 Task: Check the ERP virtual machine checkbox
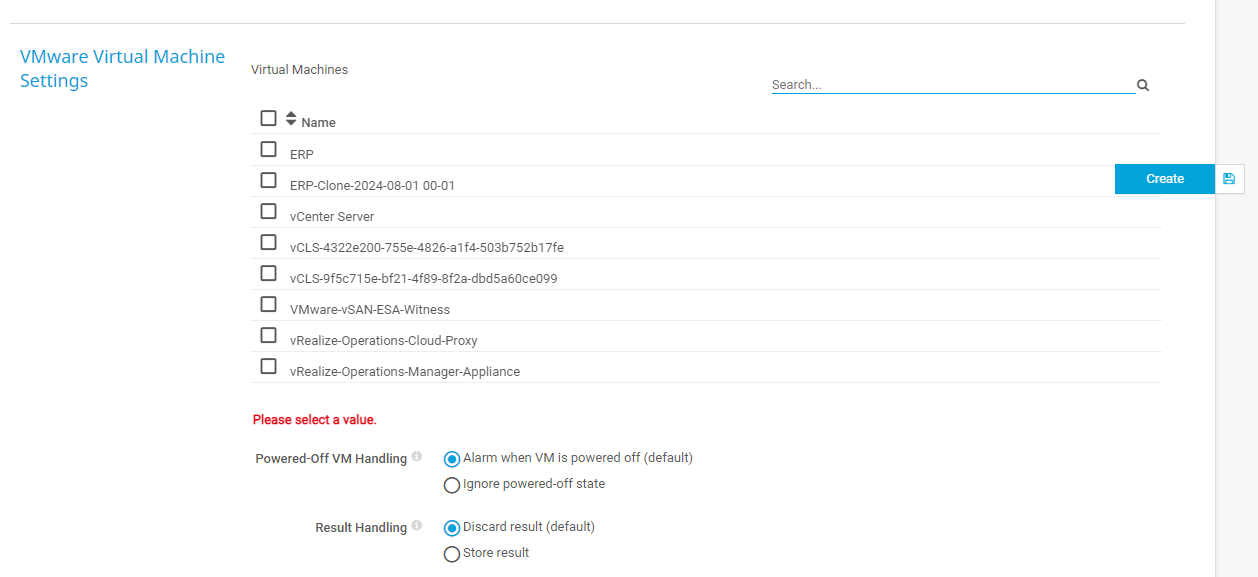pyautogui.click(x=268, y=149)
